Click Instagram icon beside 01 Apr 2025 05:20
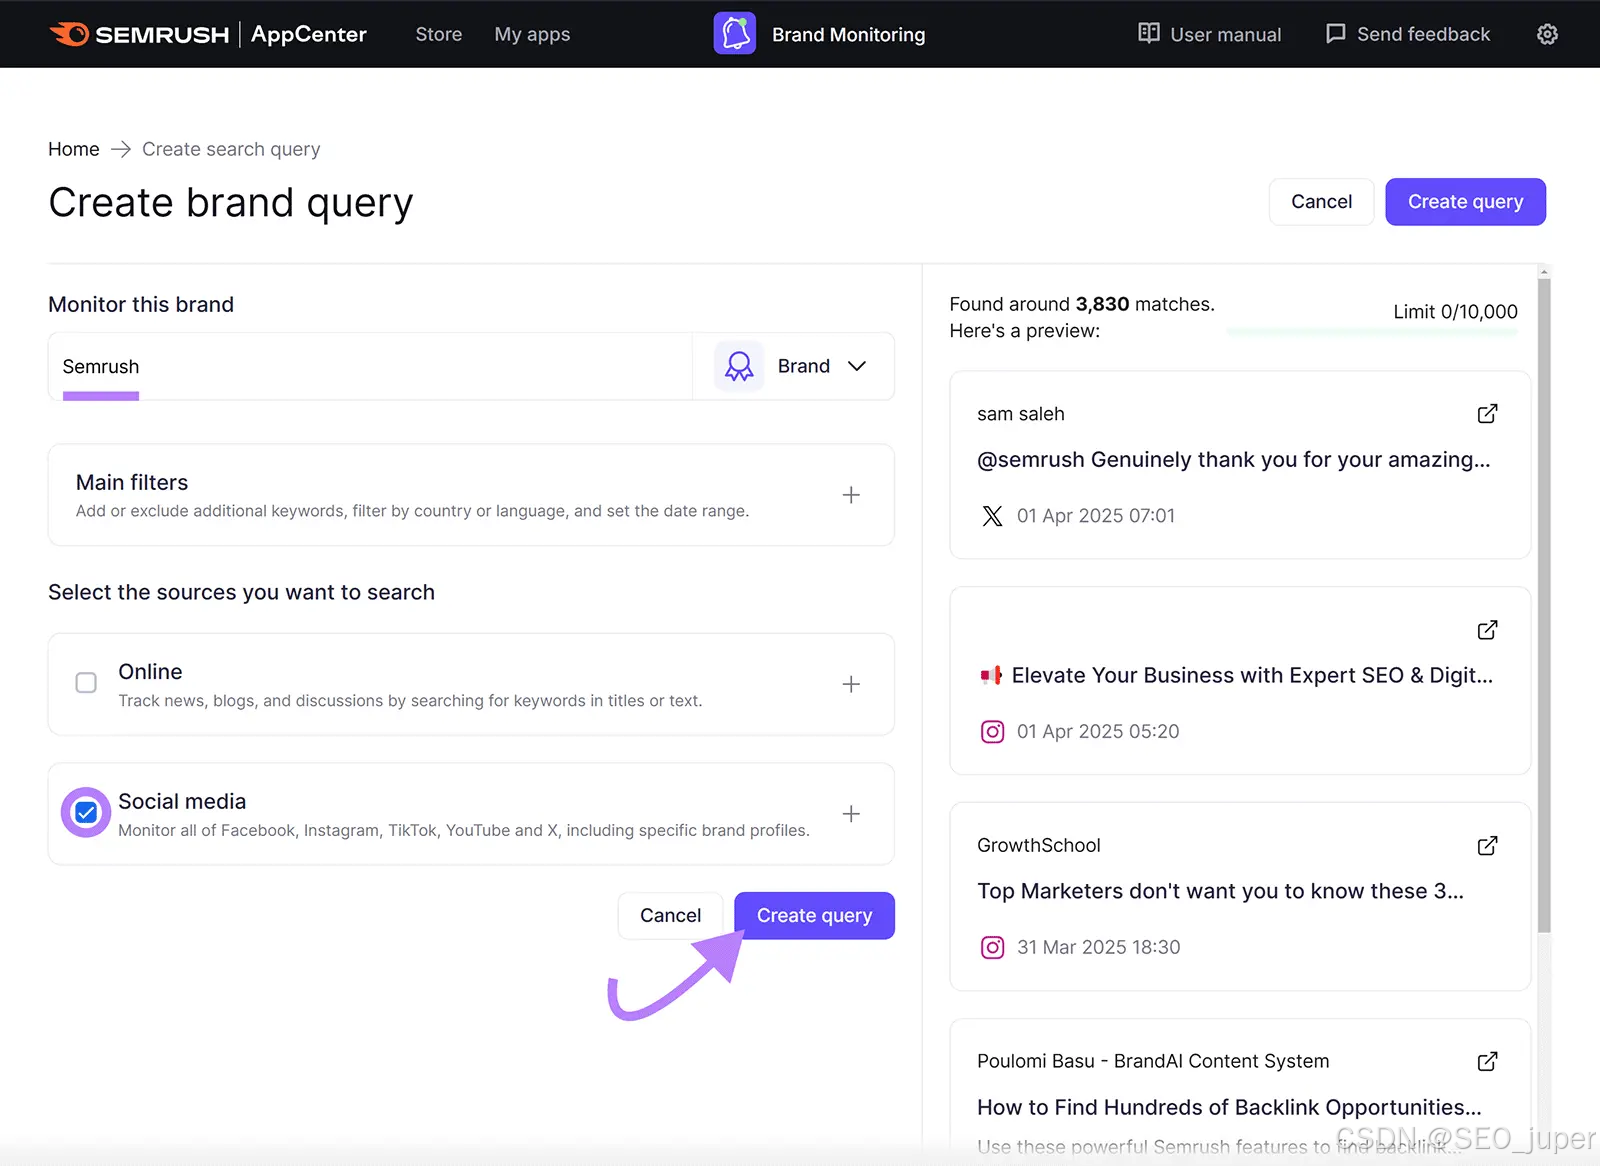 pos(992,732)
